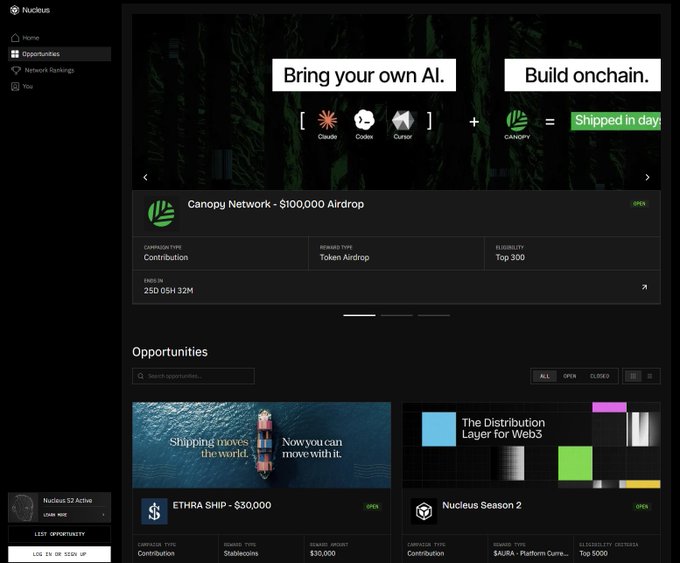
Task: Open ETHRA SHIP - $30,000 title
Action: tap(222, 505)
